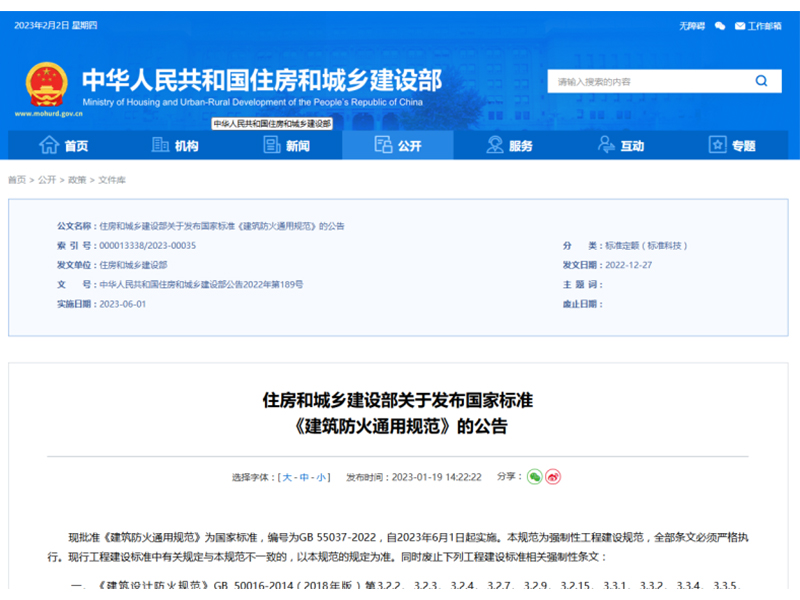Click the search magnifier icon
This screenshot has height=600, width=800.
tap(762, 81)
